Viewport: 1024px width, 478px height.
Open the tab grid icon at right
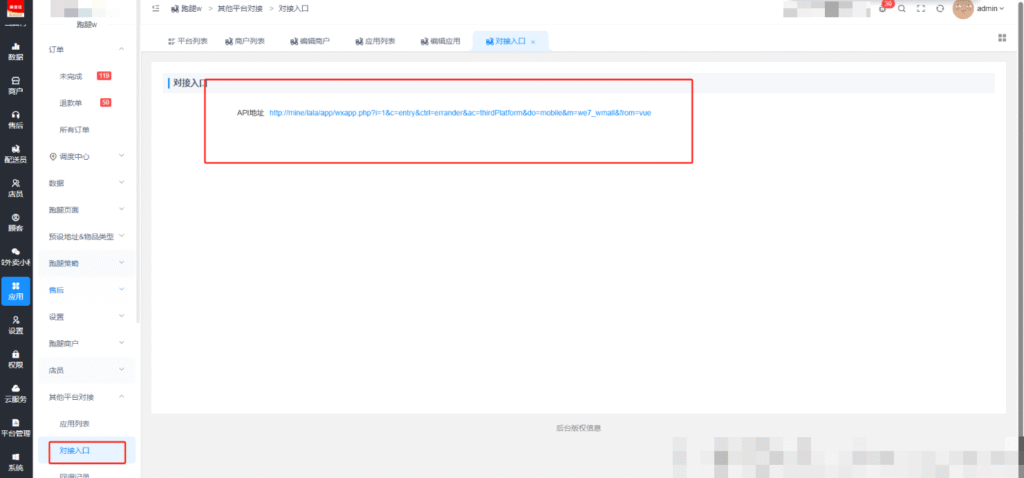(x=1001, y=38)
